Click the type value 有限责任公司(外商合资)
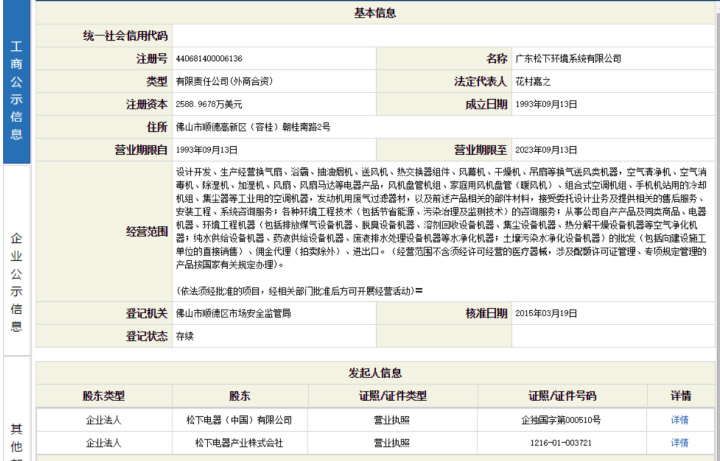This screenshot has height=461, width=720. (x=225, y=81)
